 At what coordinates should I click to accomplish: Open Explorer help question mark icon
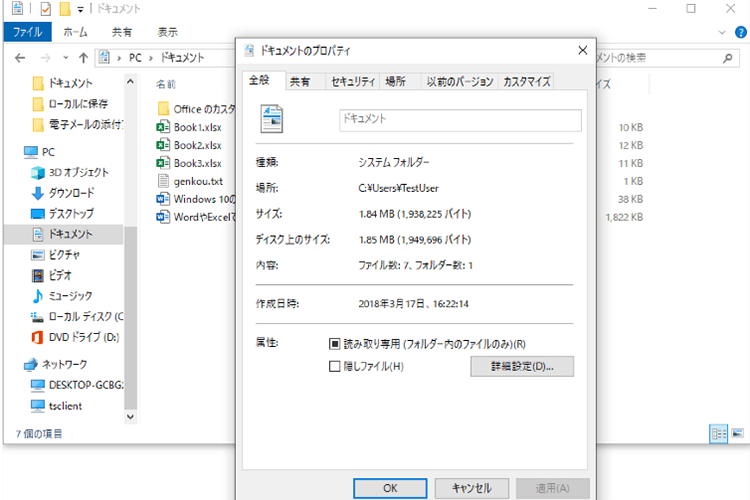pyautogui.click(x=740, y=32)
